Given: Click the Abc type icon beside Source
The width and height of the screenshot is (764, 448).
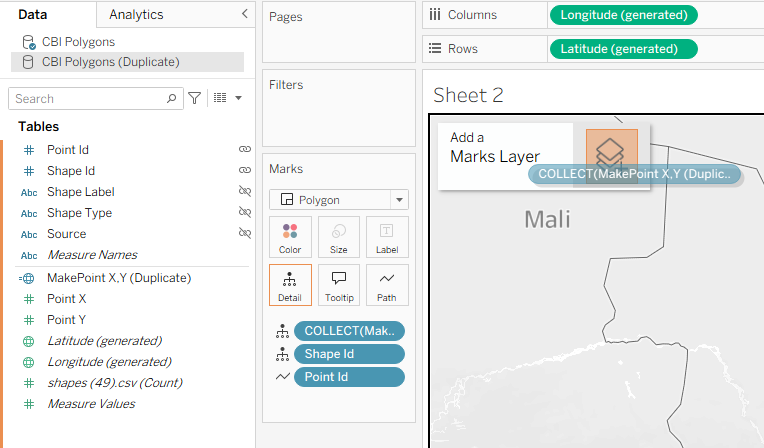Looking at the screenshot, I should [x=29, y=234].
